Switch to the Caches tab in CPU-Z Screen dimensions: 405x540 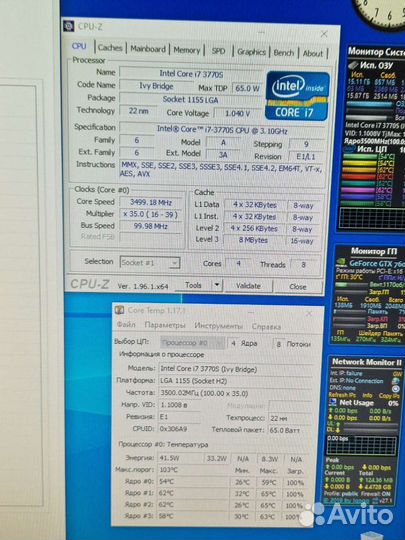click(110, 48)
